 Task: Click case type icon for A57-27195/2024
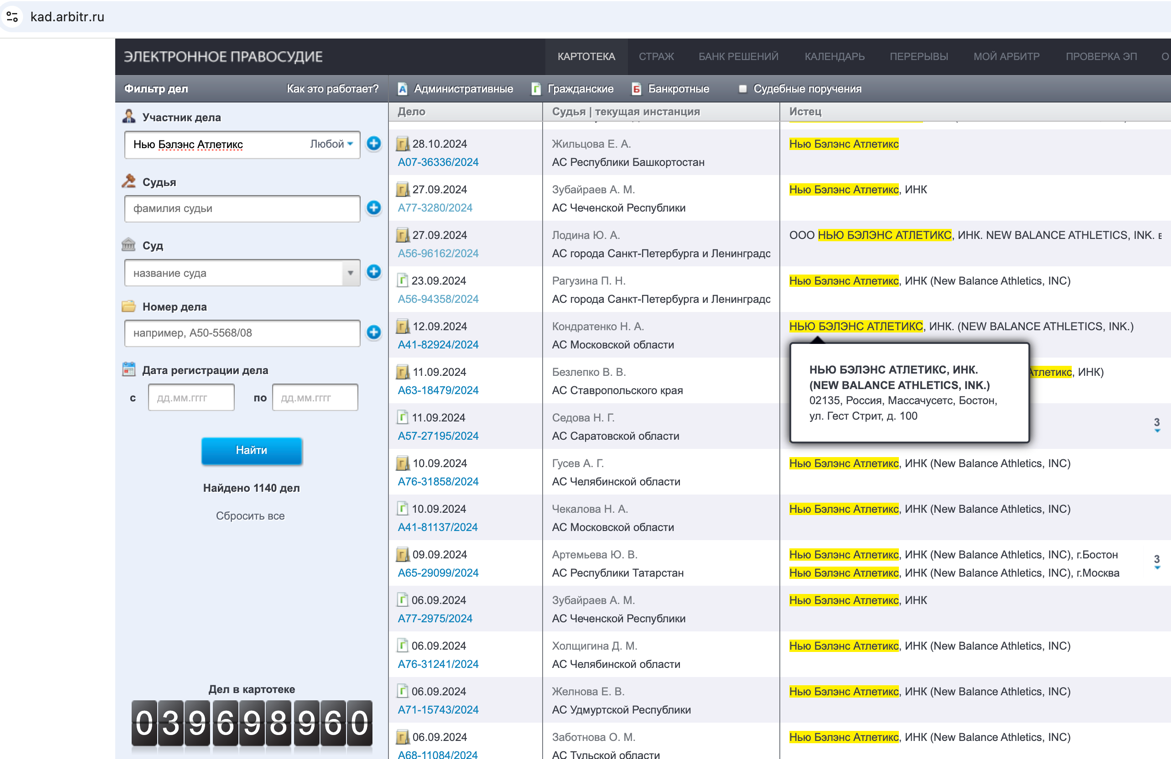(x=403, y=418)
